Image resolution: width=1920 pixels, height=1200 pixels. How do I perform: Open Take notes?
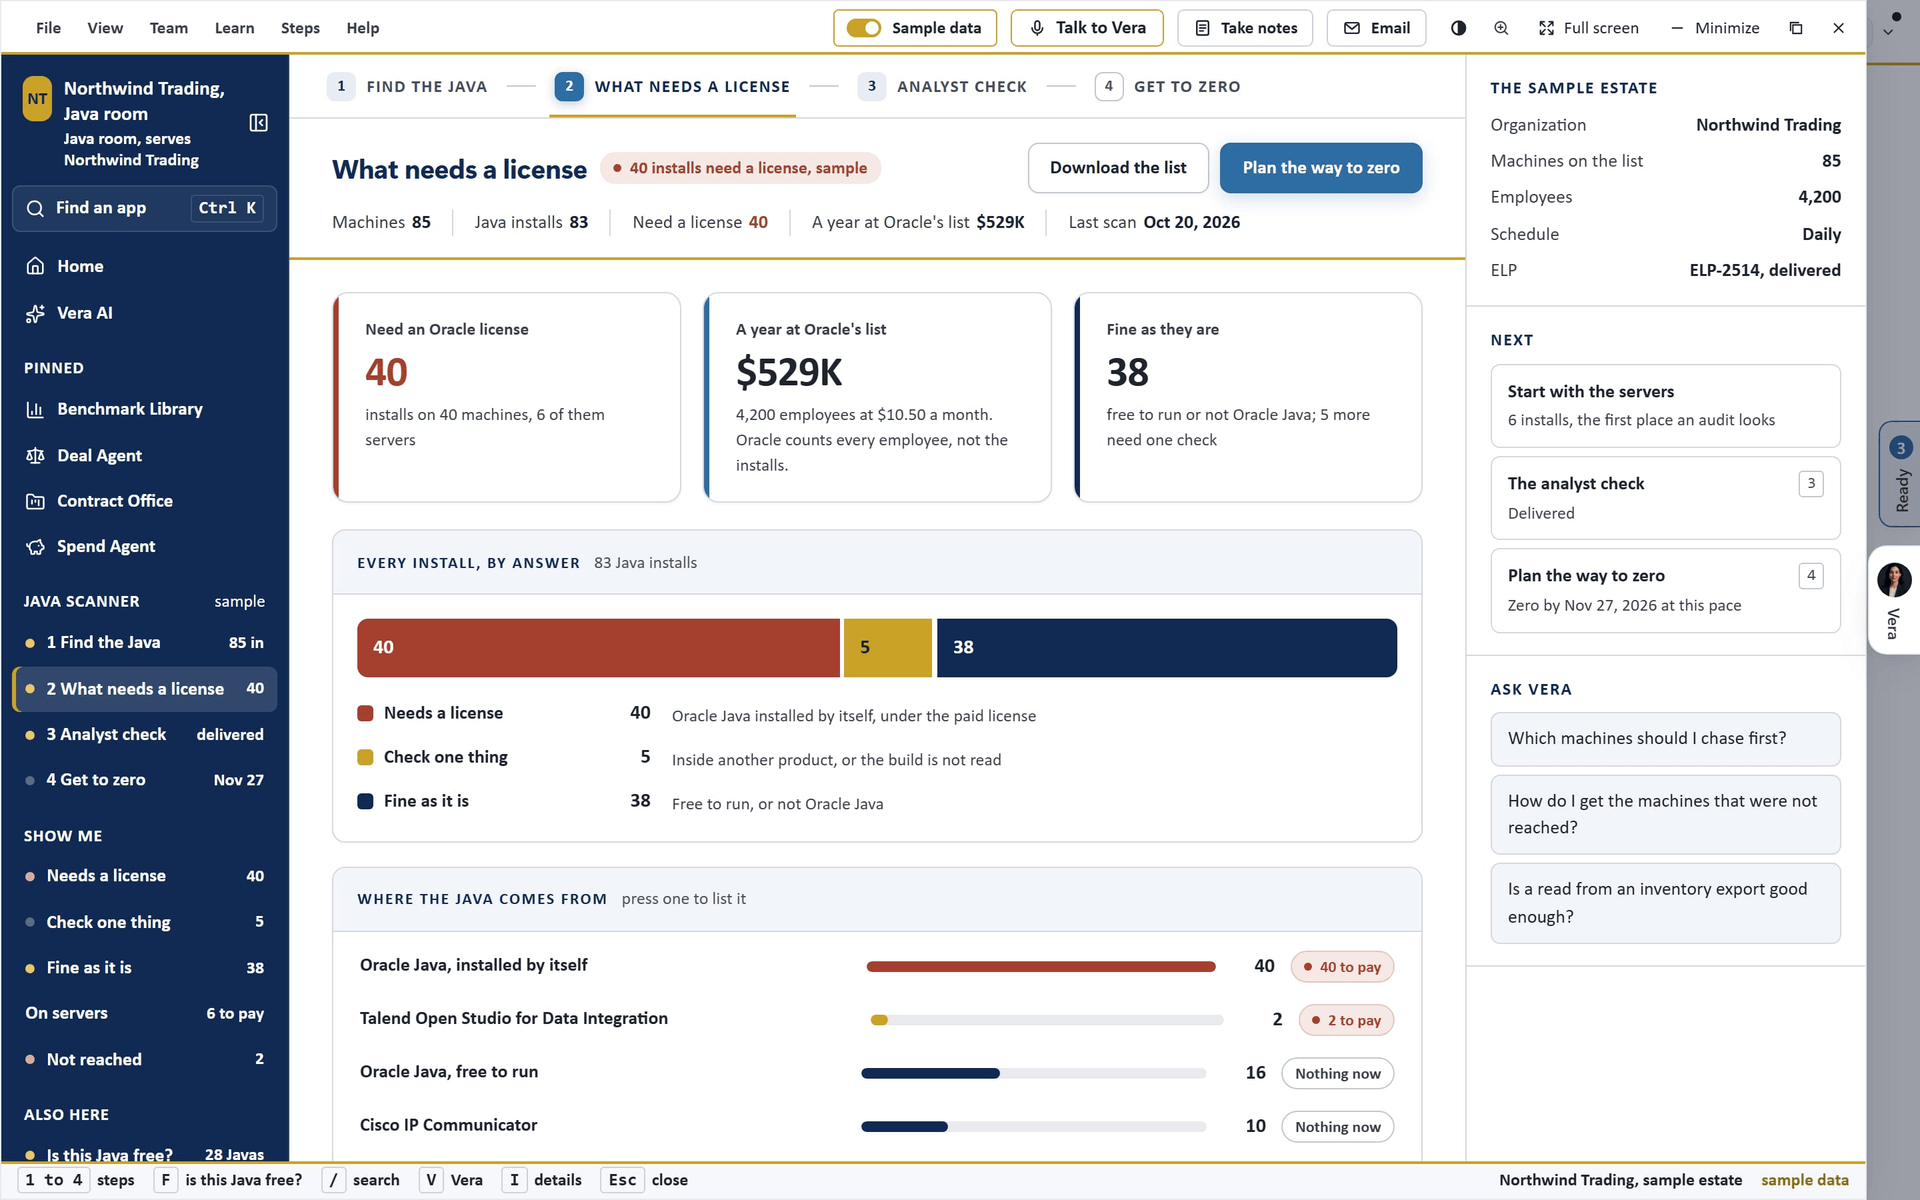1246,28
